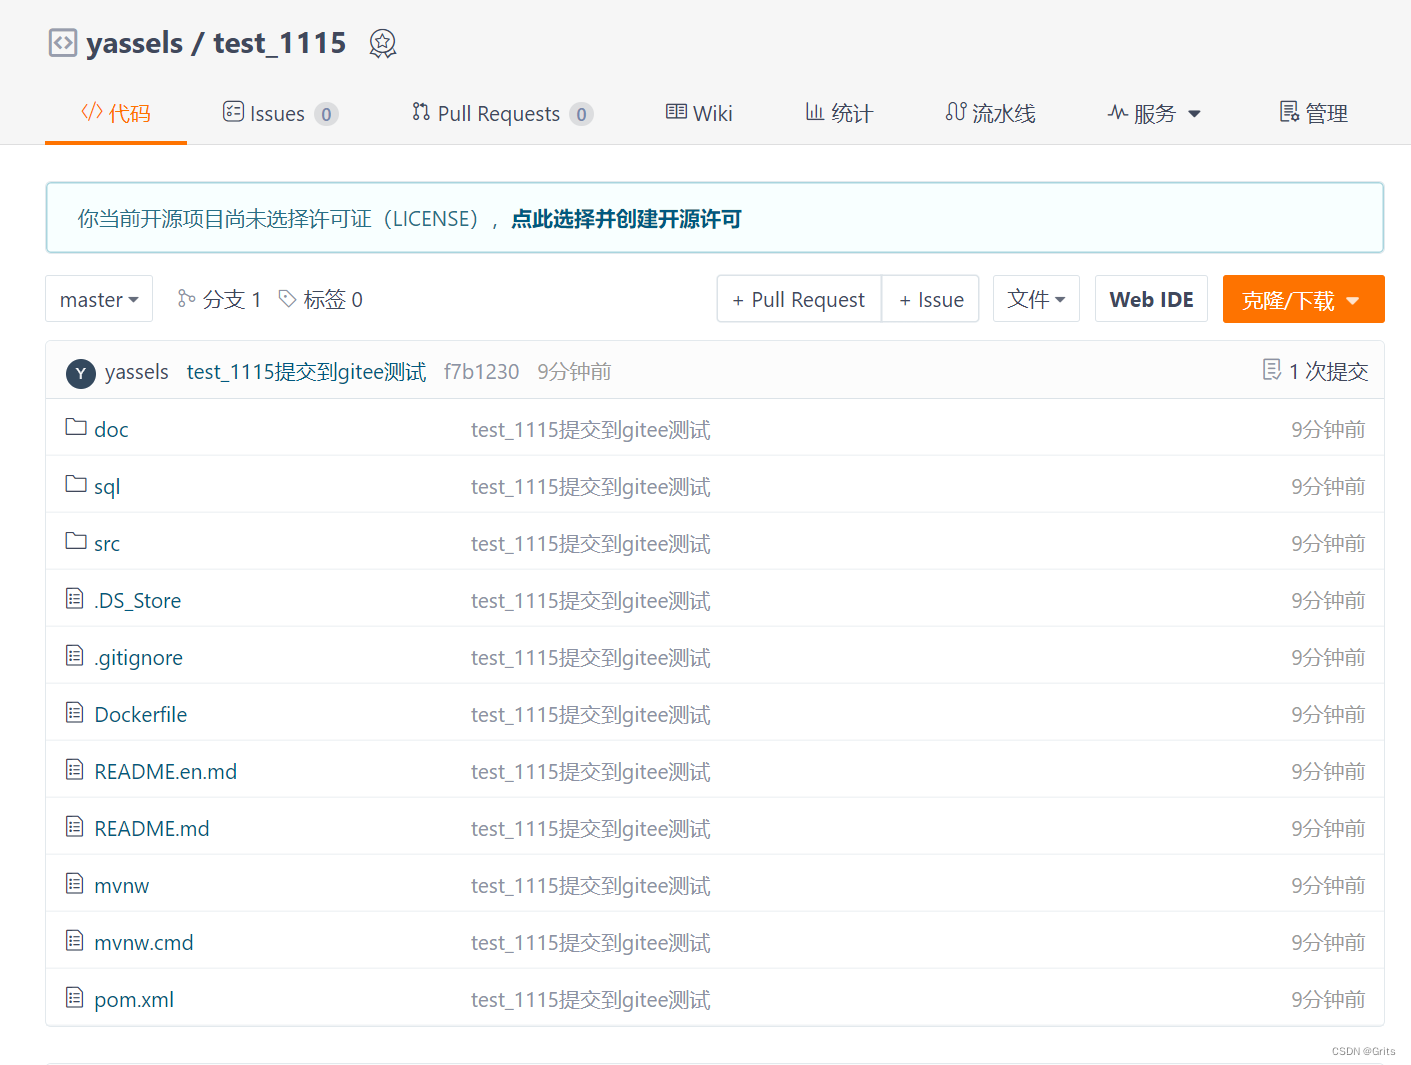This screenshot has height=1065, width=1411.
Task: Click the src folder icon
Action: pyautogui.click(x=76, y=541)
